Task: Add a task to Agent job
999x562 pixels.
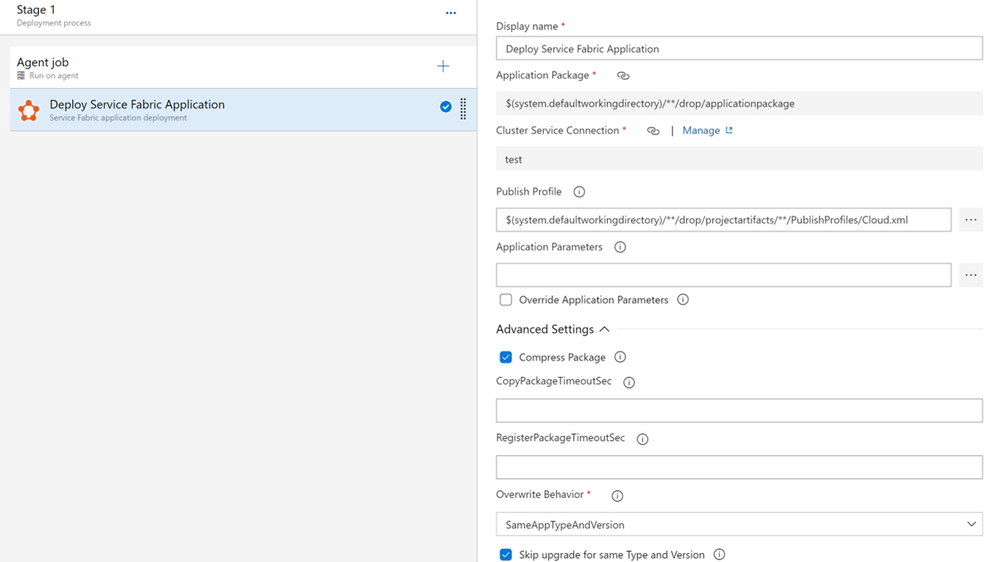Action: coord(443,66)
